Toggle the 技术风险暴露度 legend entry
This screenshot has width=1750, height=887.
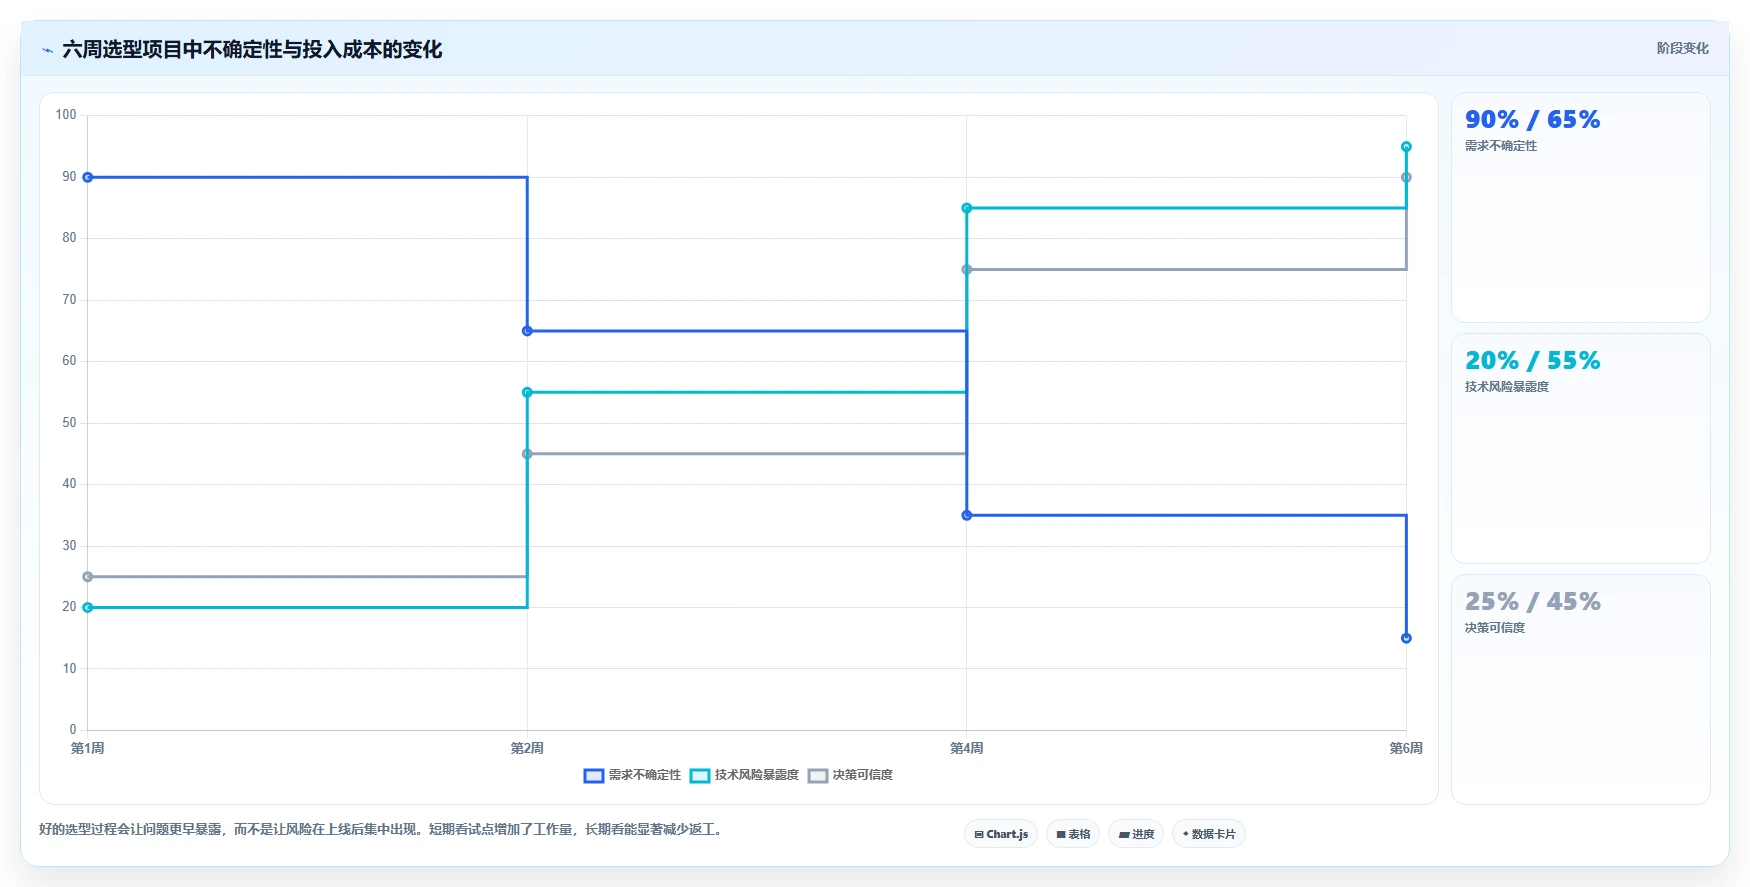[x=745, y=775]
